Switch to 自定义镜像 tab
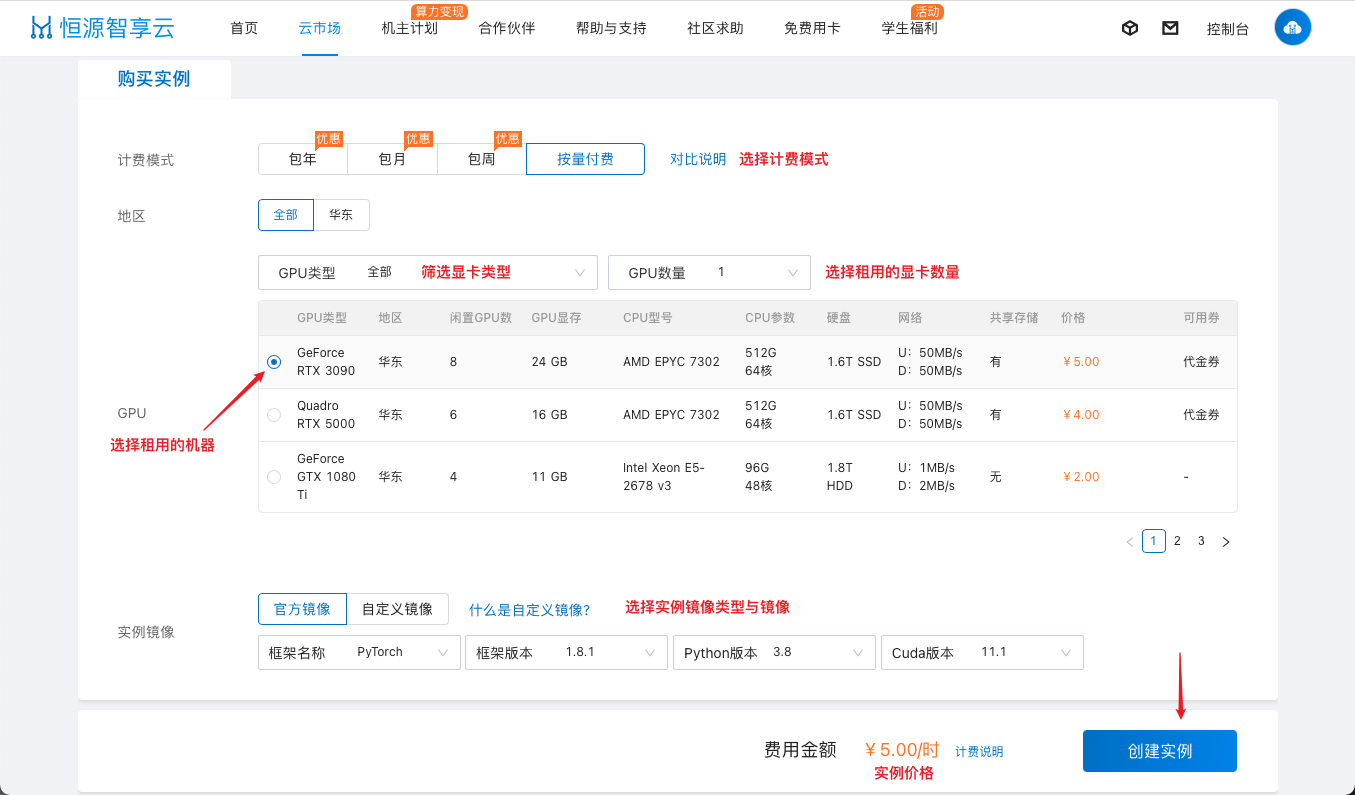This screenshot has height=795, width=1355. [398, 609]
